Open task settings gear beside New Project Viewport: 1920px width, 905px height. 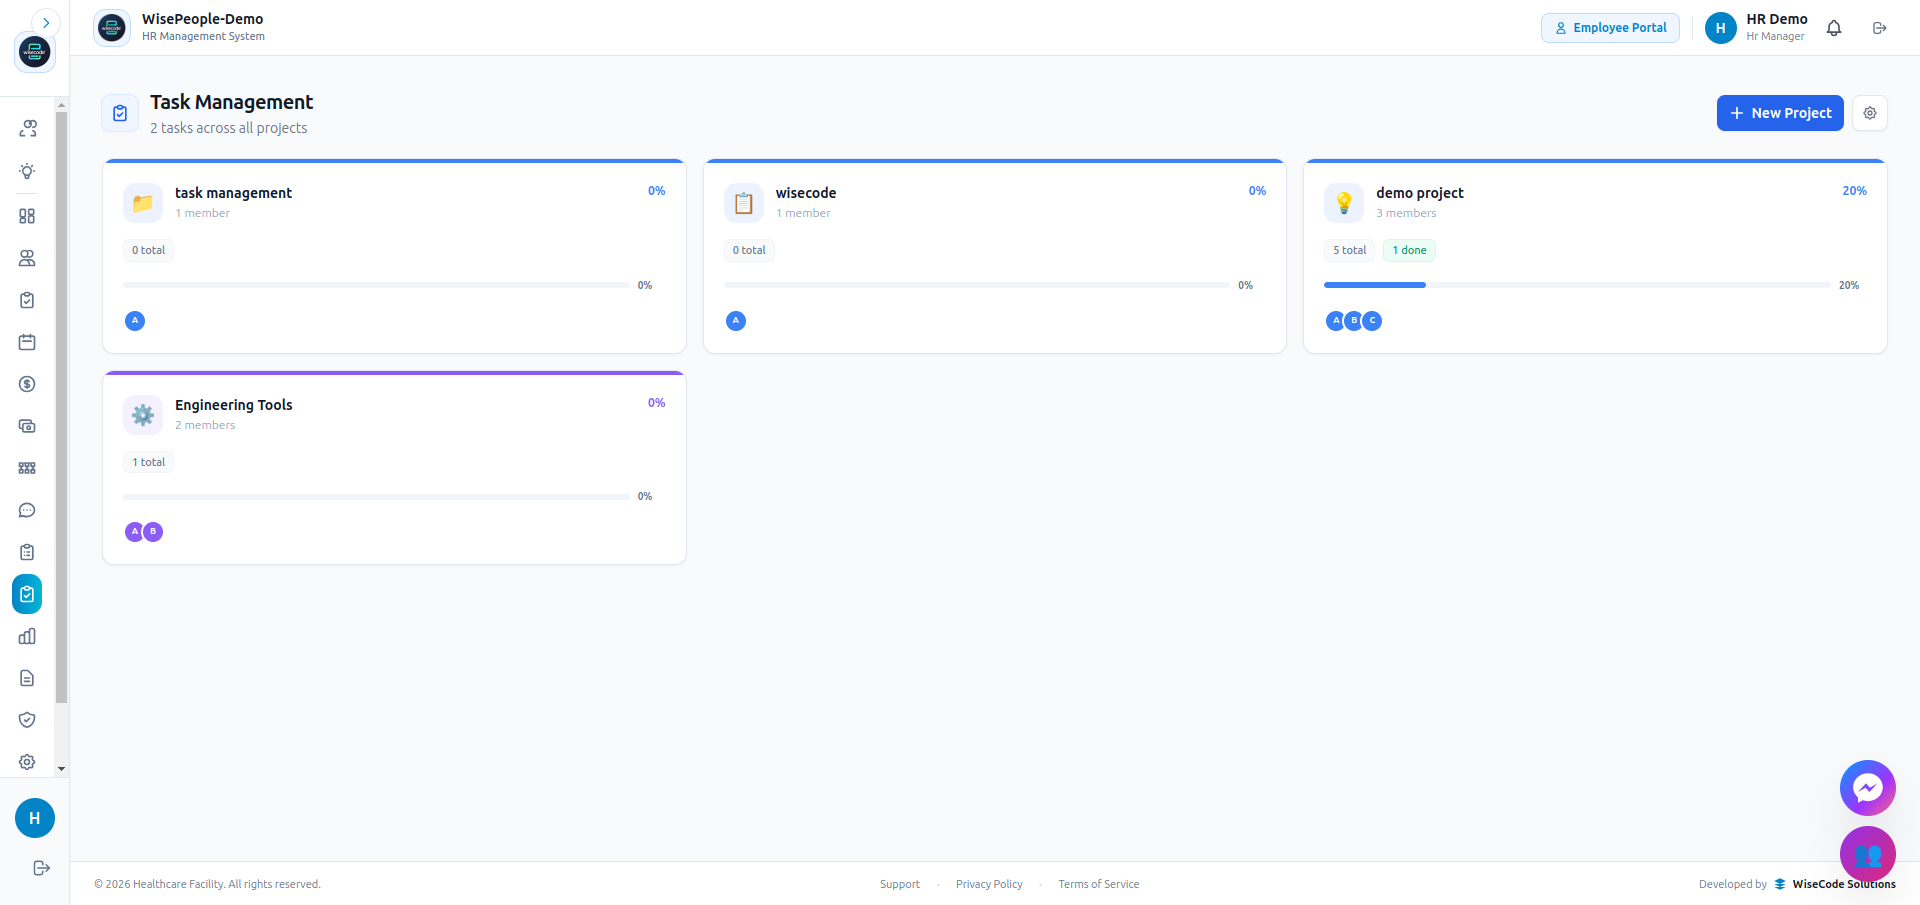[x=1870, y=113]
